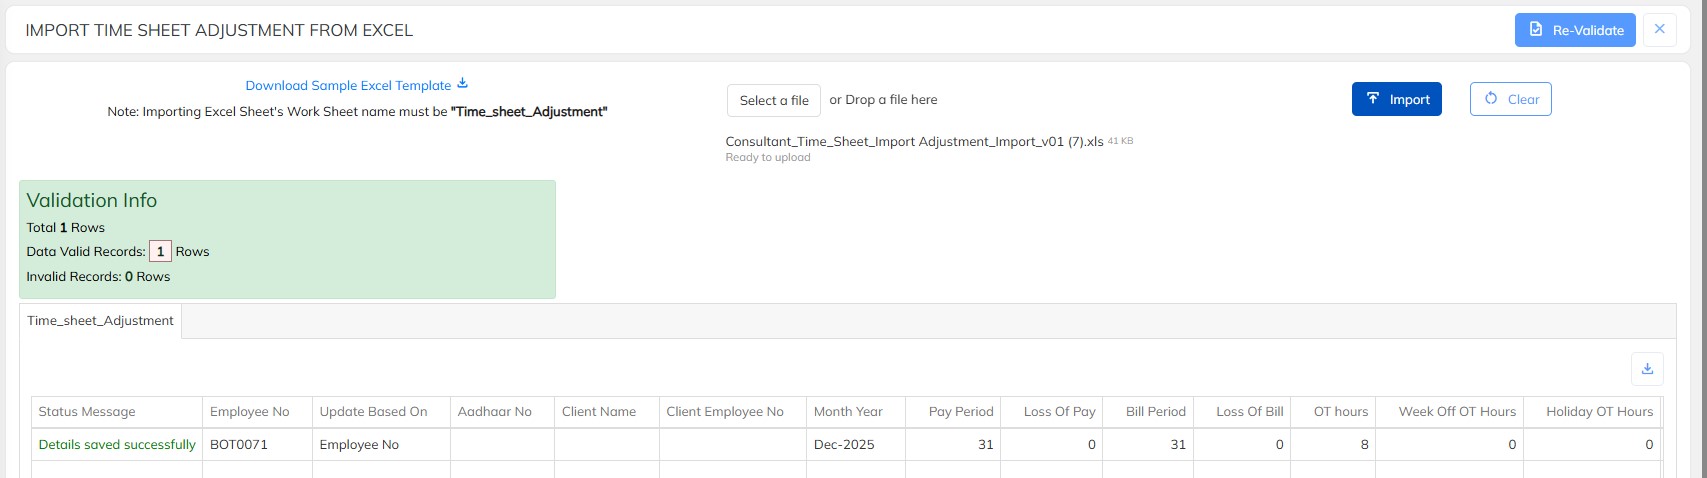Click the Status Message column header
Viewport: 1707px width, 478px height.
pyautogui.click(x=87, y=412)
